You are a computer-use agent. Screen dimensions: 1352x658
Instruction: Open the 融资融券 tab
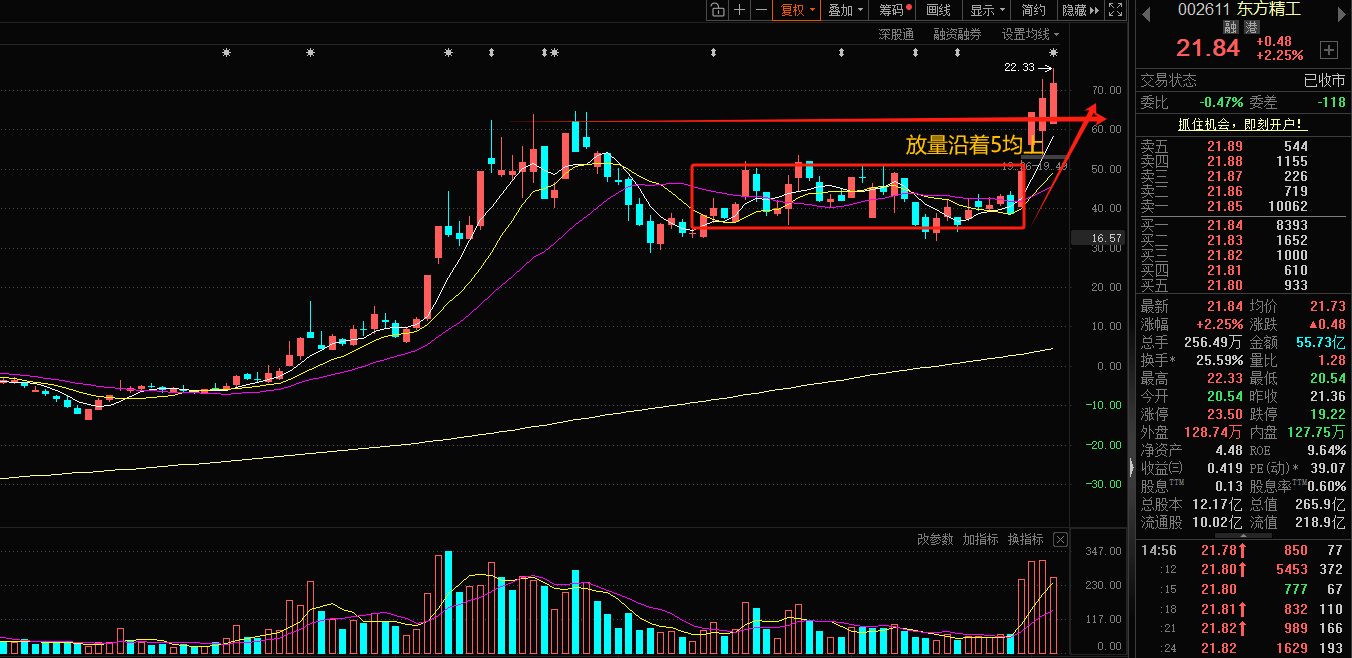pyautogui.click(x=958, y=34)
